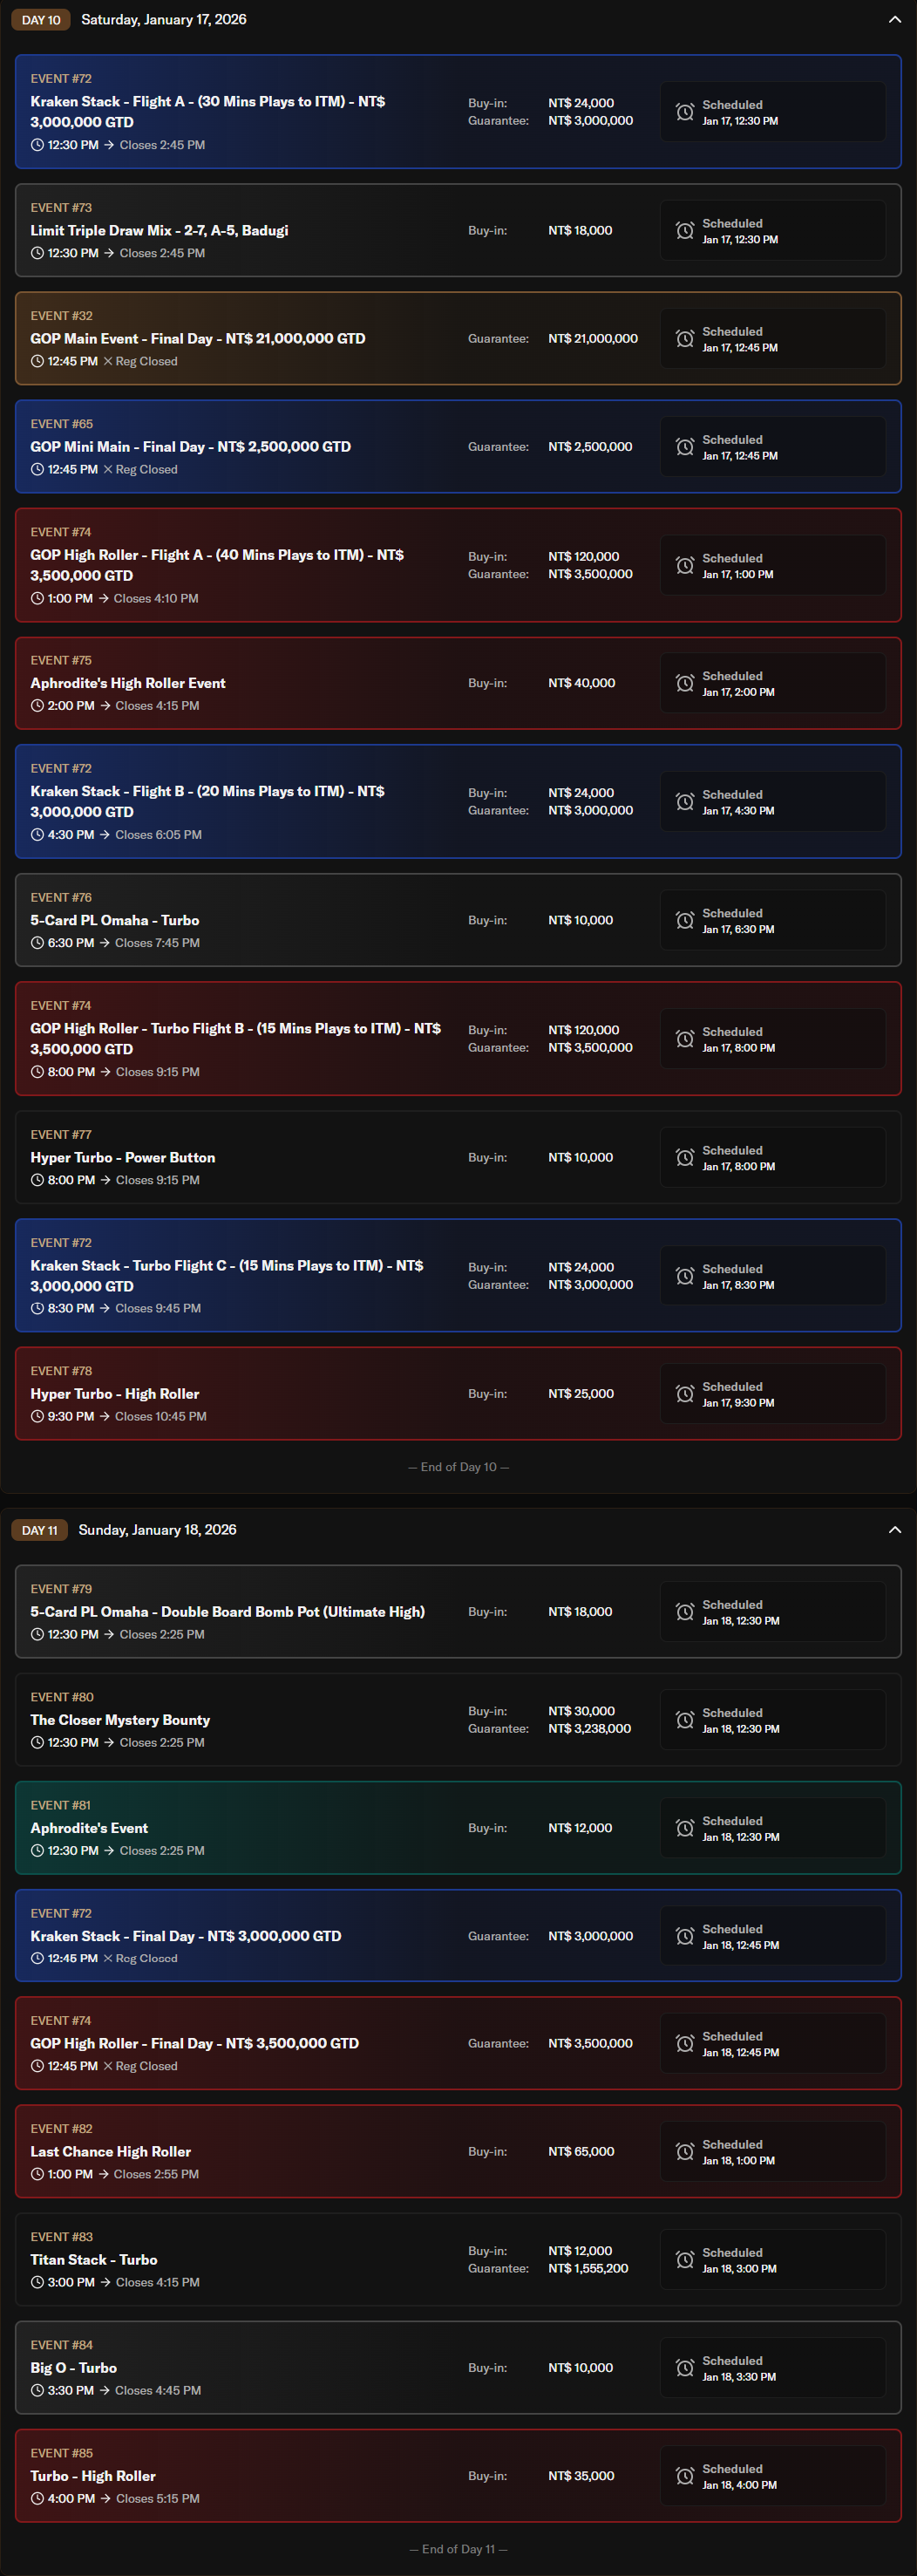Viewport: 917px width, 2576px height.
Task: Open Hyper Turbo High Roller event title
Action: pos(115,1394)
